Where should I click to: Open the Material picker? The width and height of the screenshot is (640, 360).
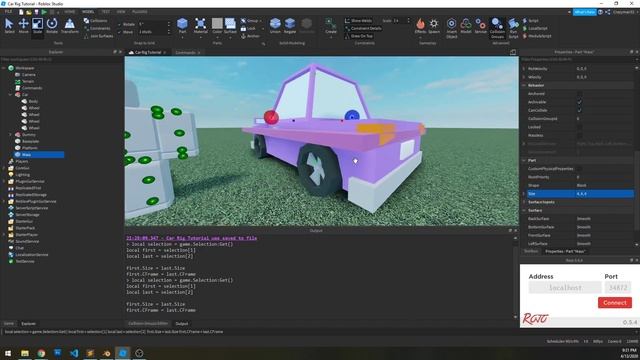[x=200, y=25]
